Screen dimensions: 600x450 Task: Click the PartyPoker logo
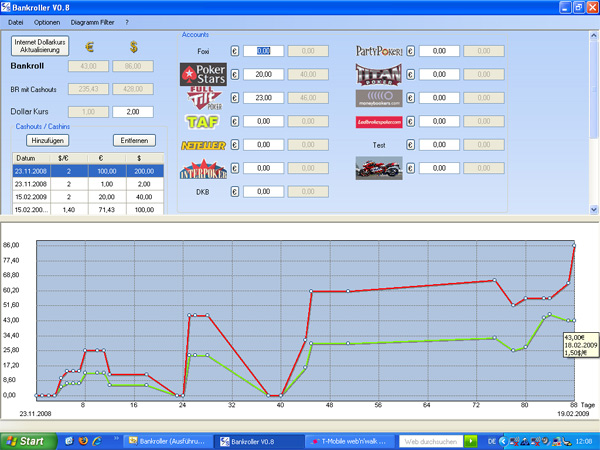pos(379,51)
